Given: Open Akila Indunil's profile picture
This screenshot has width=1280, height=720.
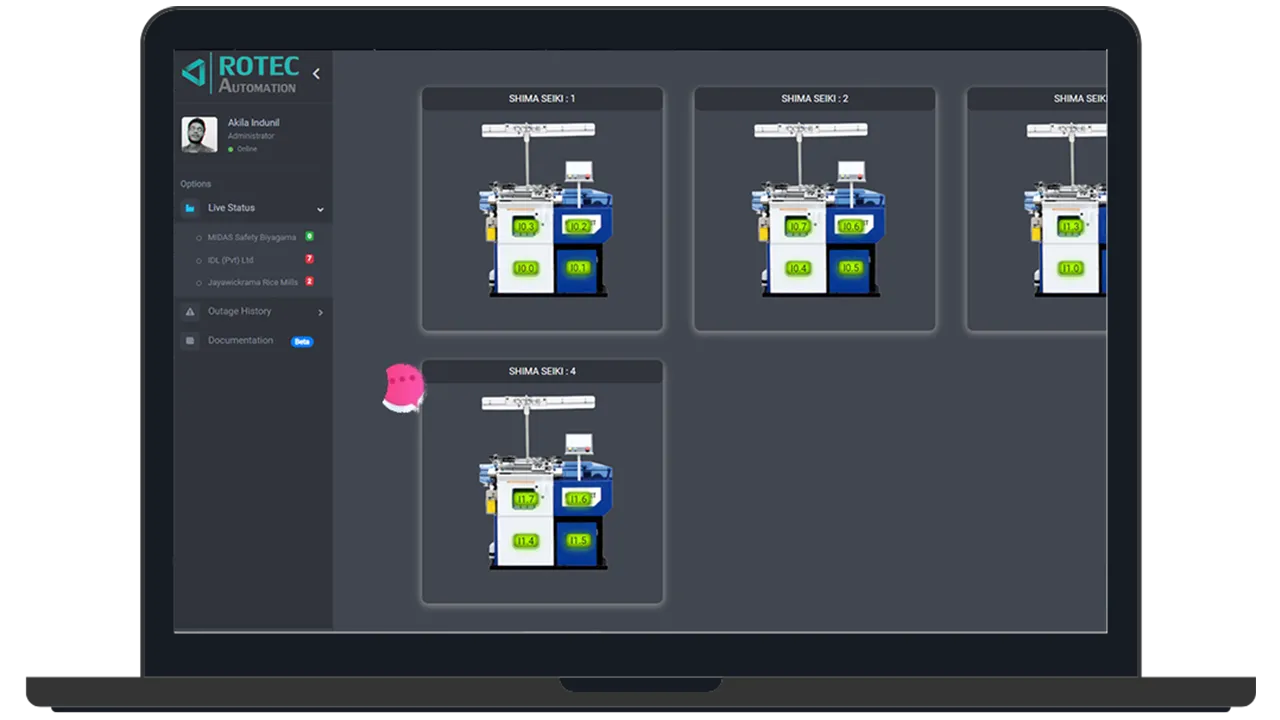Looking at the screenshot, I should [199, 135].
